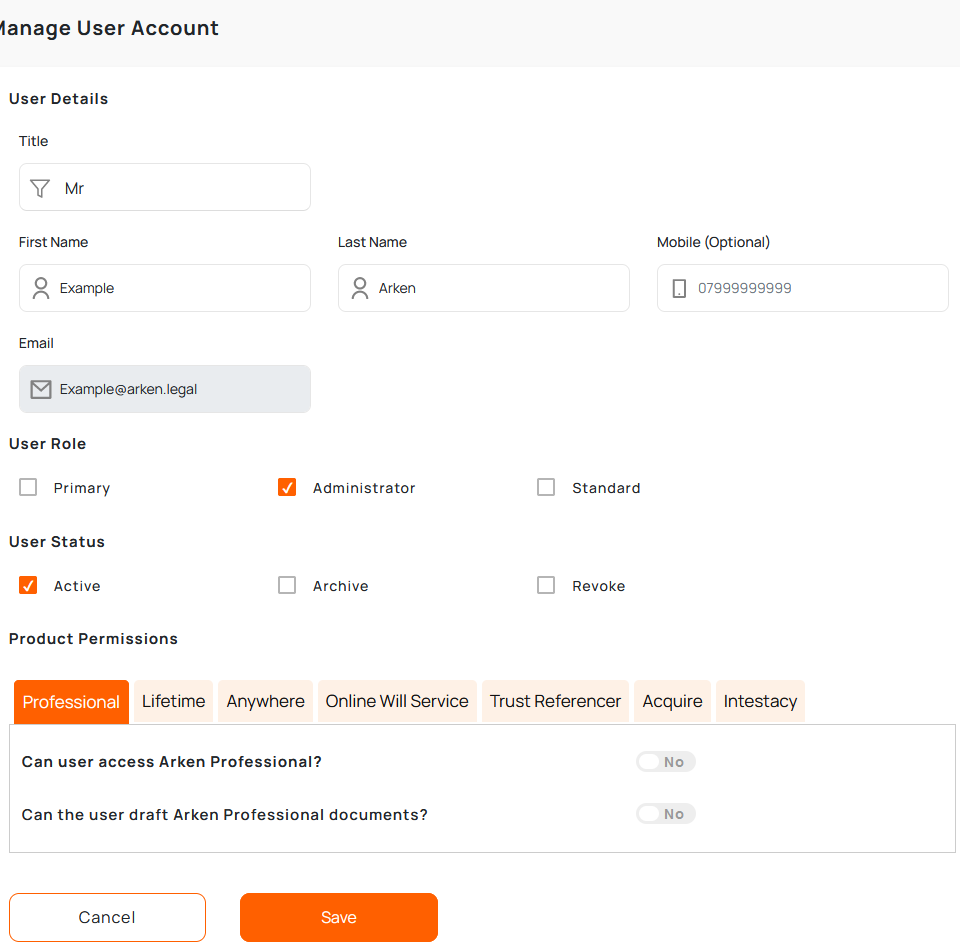
Task: Open the Online Will Service tab
Action: click(x=397, y=701)
